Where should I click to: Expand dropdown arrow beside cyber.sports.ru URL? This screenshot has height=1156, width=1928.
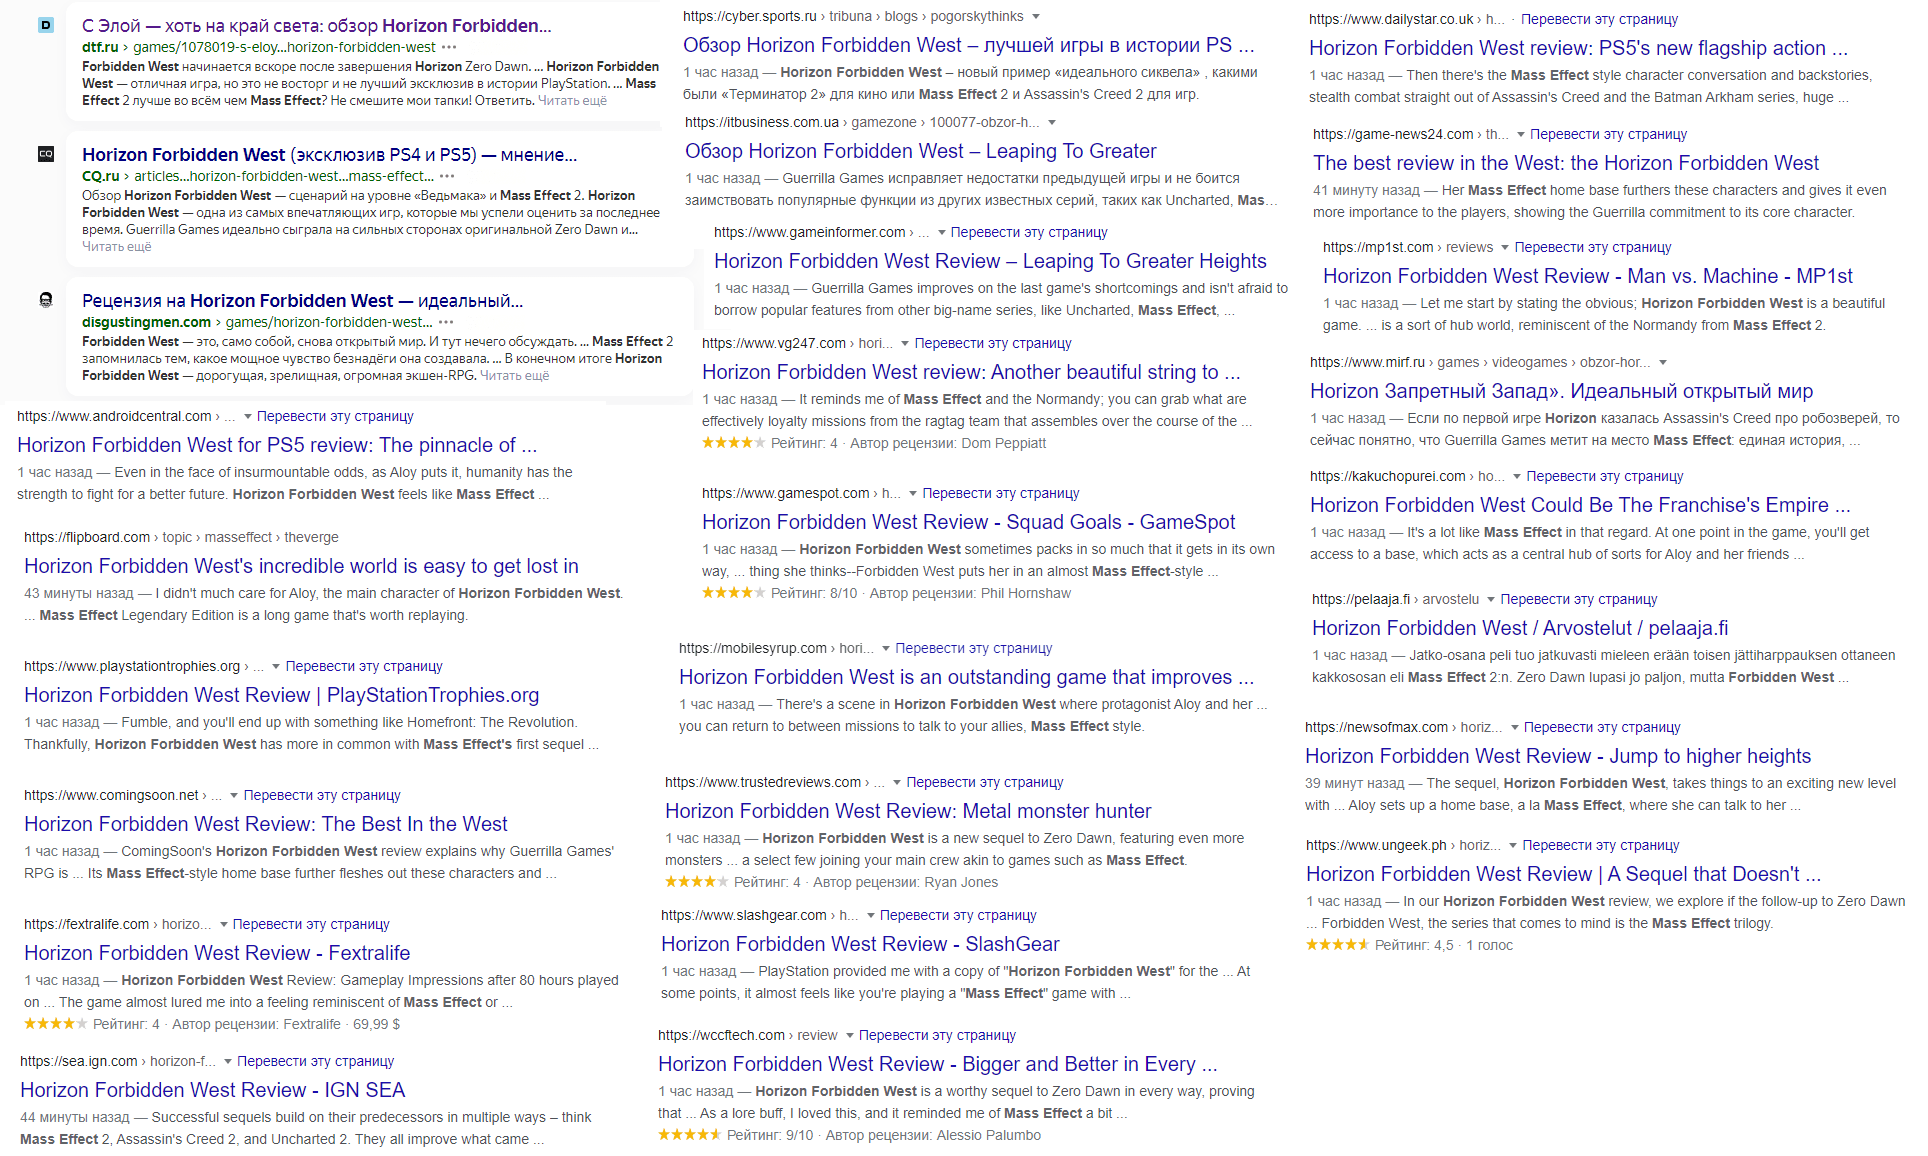(x=1036, y=16)
